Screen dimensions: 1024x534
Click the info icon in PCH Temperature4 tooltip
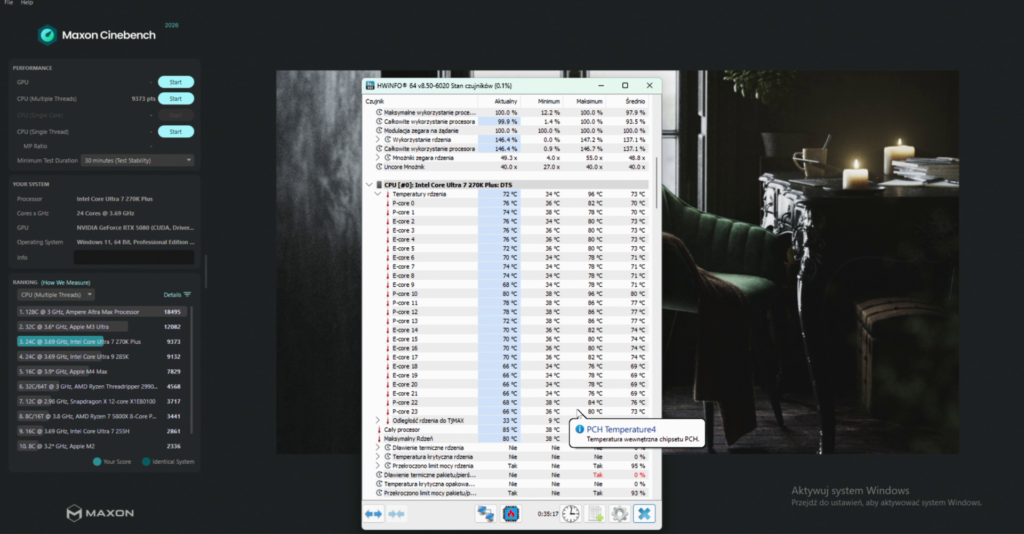579,430
